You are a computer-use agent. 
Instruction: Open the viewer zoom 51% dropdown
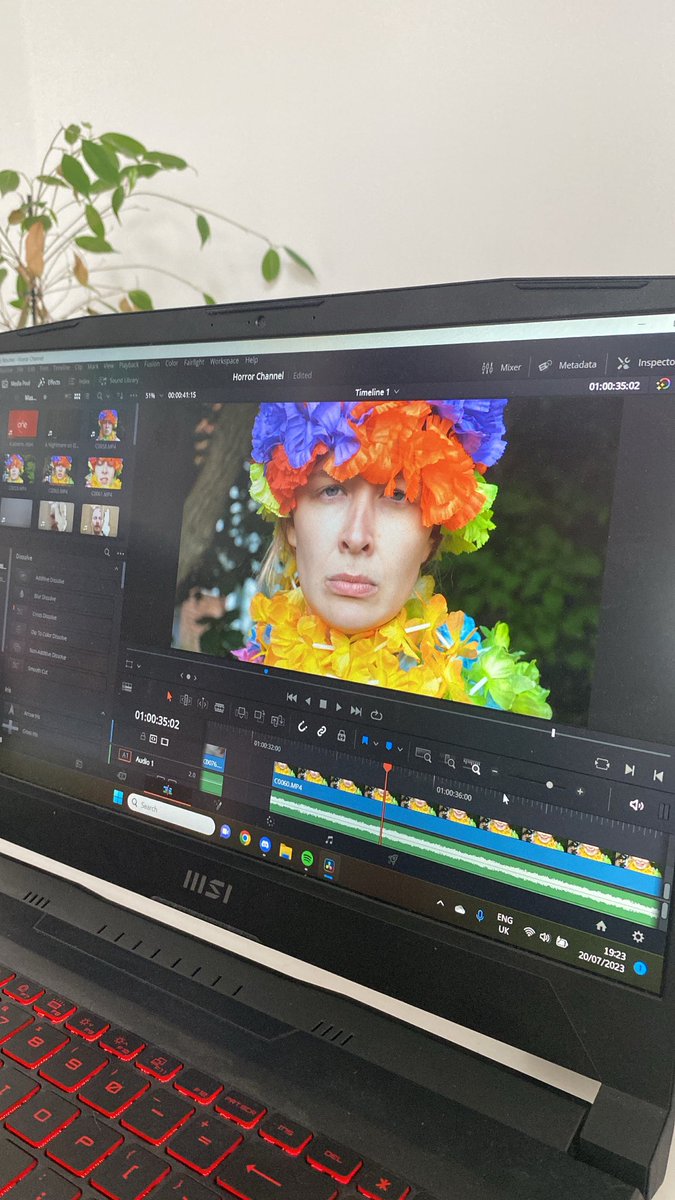pos(155,395)
